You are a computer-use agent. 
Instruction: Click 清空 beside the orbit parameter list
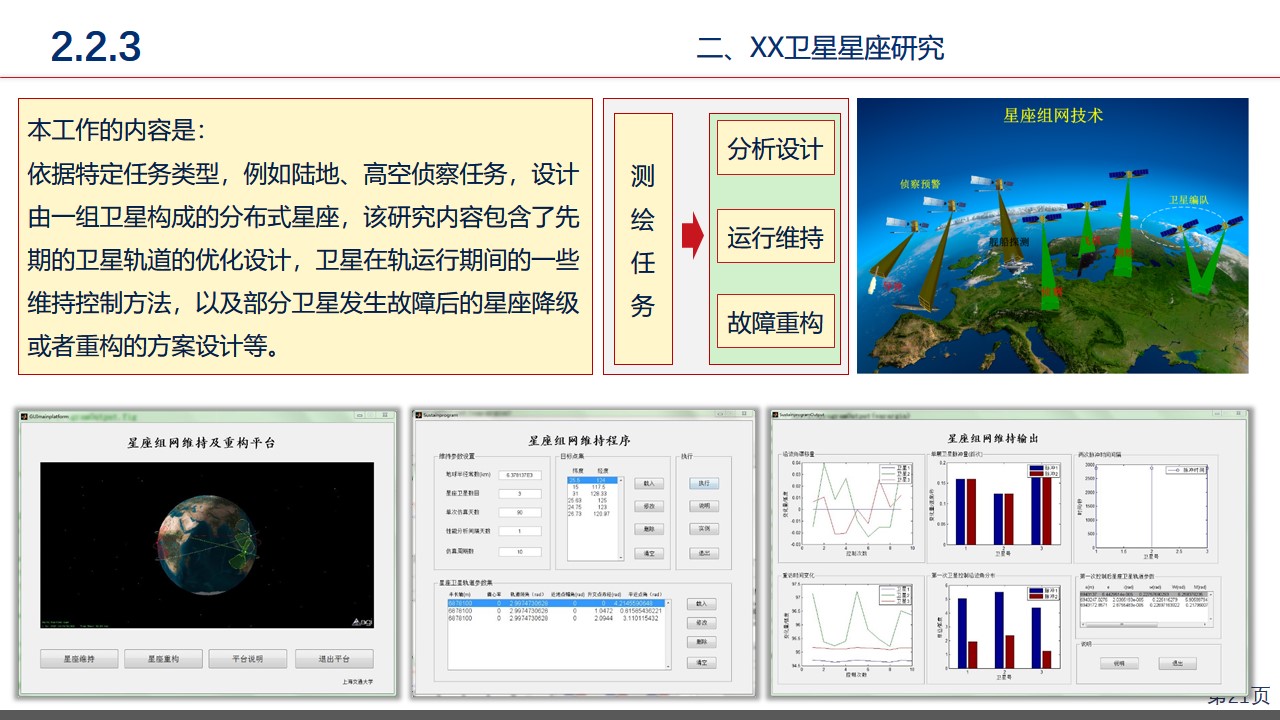tap(701, 662)
